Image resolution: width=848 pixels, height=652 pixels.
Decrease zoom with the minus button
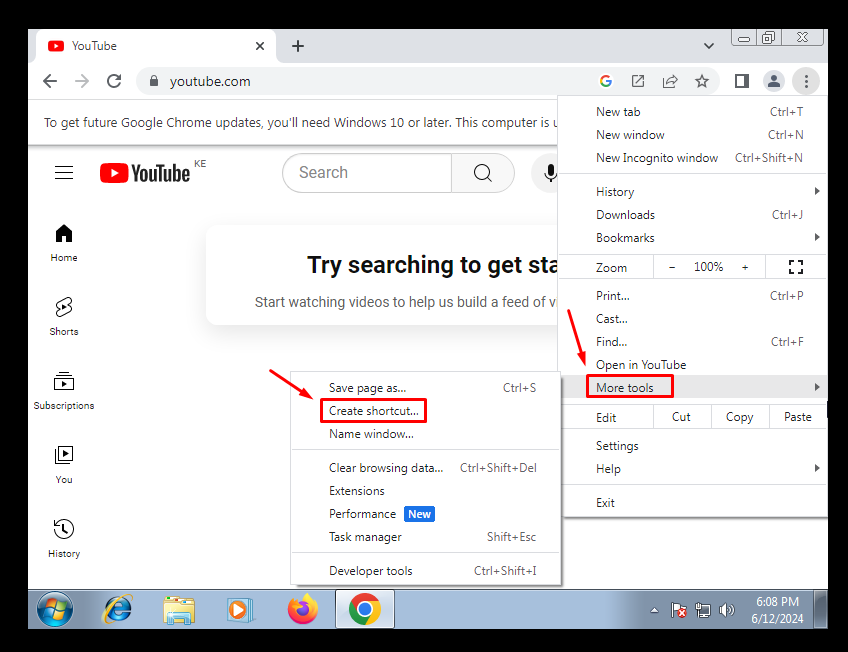pyautogui.click(x=672, y=267)
